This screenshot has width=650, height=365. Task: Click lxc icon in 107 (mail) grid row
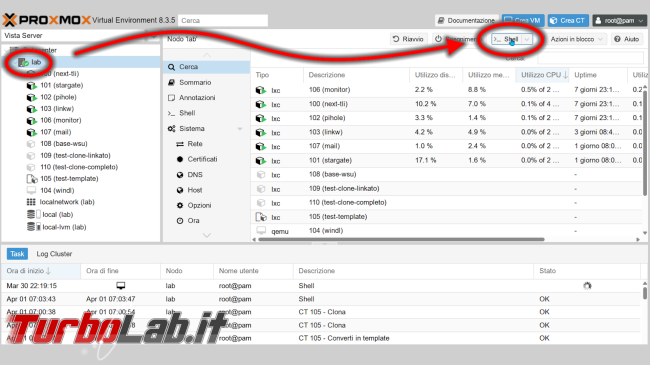click(260, 146)
